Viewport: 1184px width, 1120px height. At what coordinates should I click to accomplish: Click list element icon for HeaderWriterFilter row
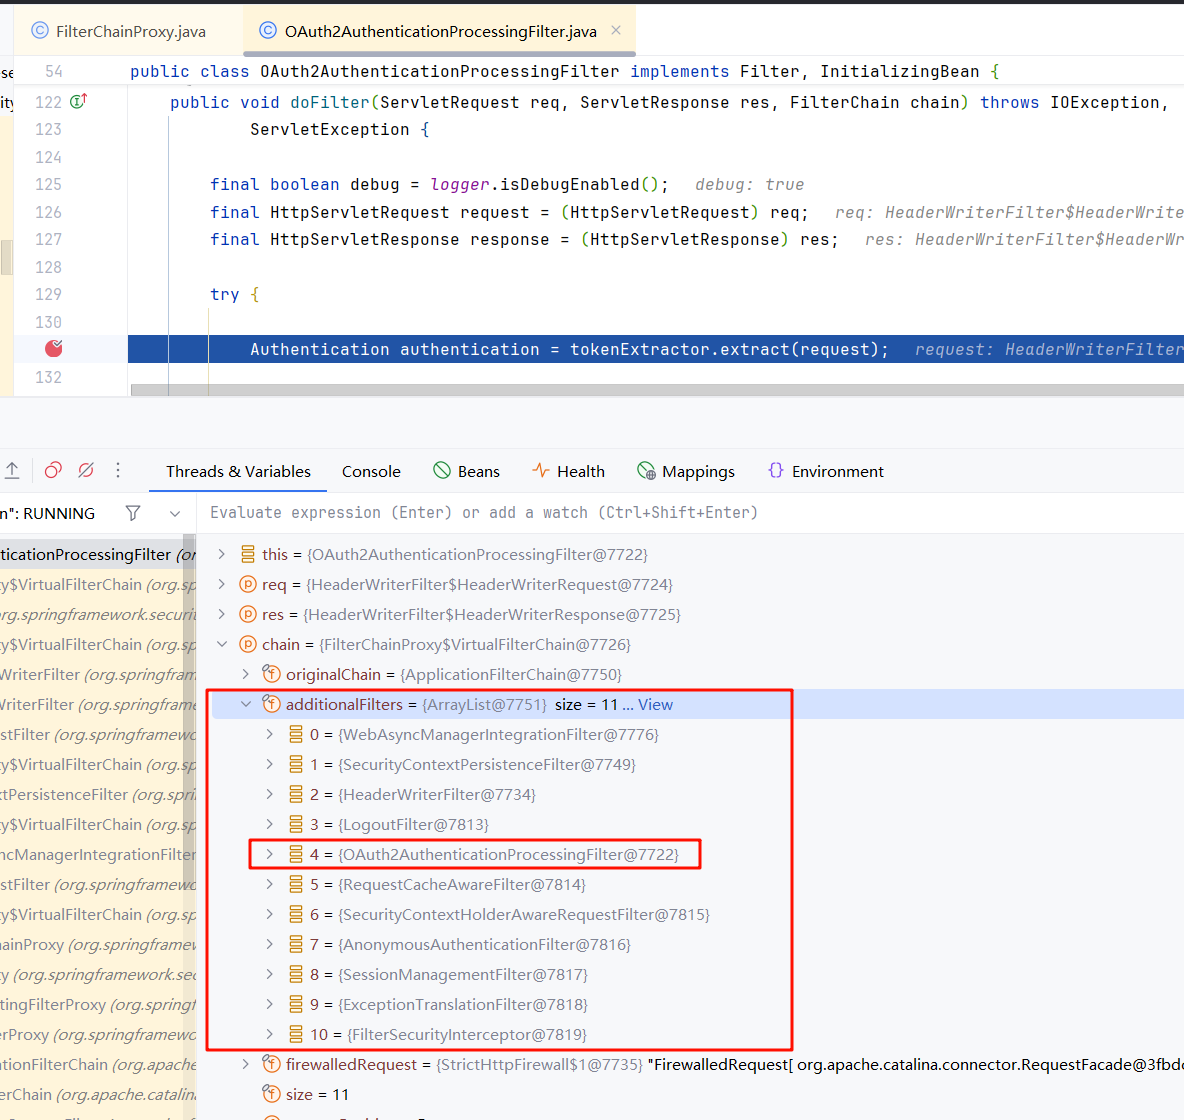pos(296,794)
